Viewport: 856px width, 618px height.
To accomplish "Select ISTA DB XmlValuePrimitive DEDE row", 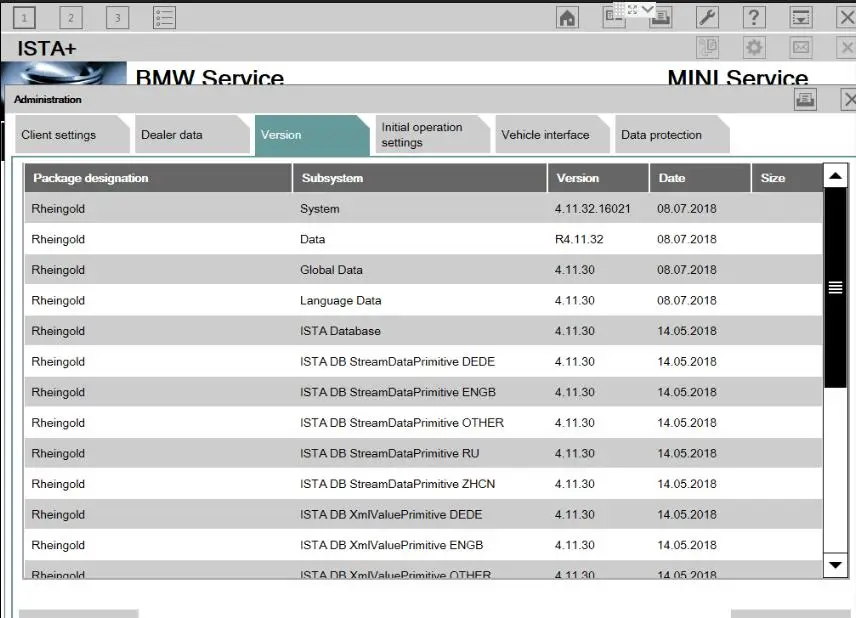I will point(423,514).
